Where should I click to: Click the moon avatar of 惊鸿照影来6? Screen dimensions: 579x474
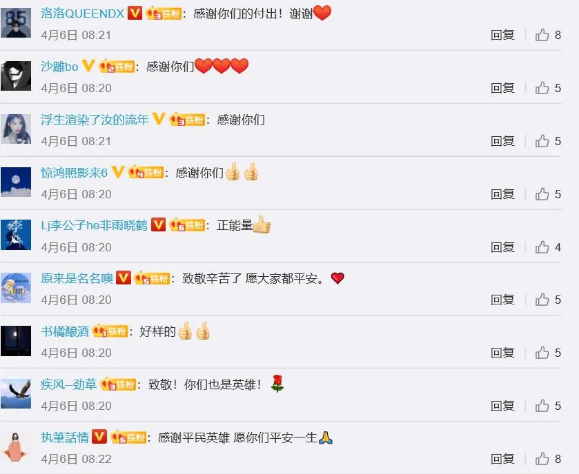[16, 182]
